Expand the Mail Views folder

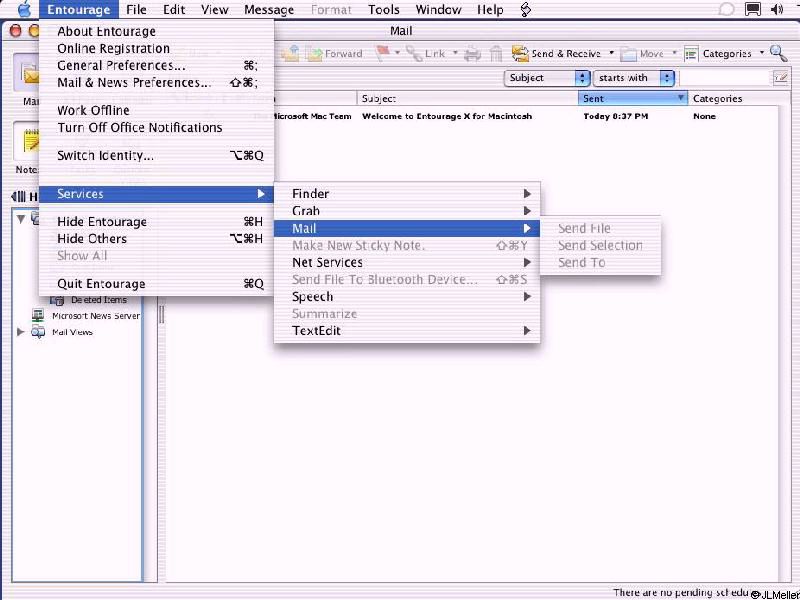pyautogui.click(x=21, y=332)
